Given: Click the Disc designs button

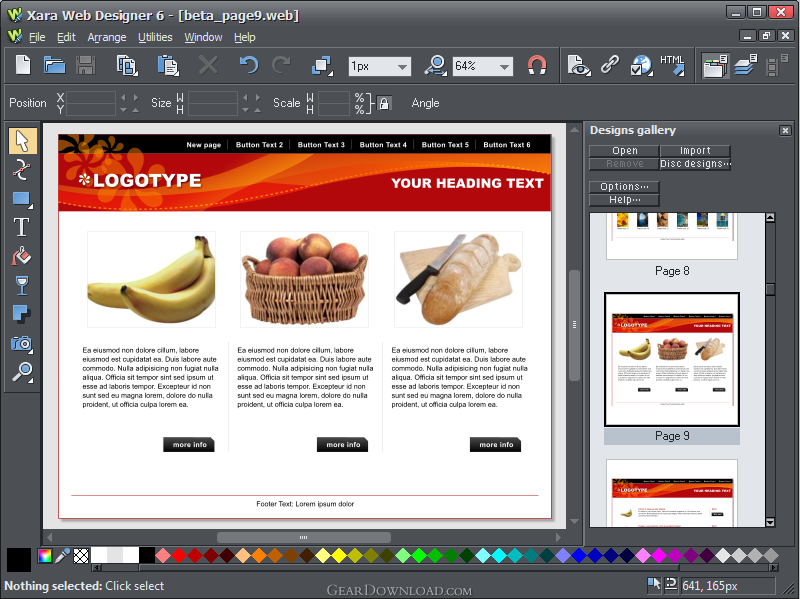Looking at the screenshot, I should click(695, 164).
